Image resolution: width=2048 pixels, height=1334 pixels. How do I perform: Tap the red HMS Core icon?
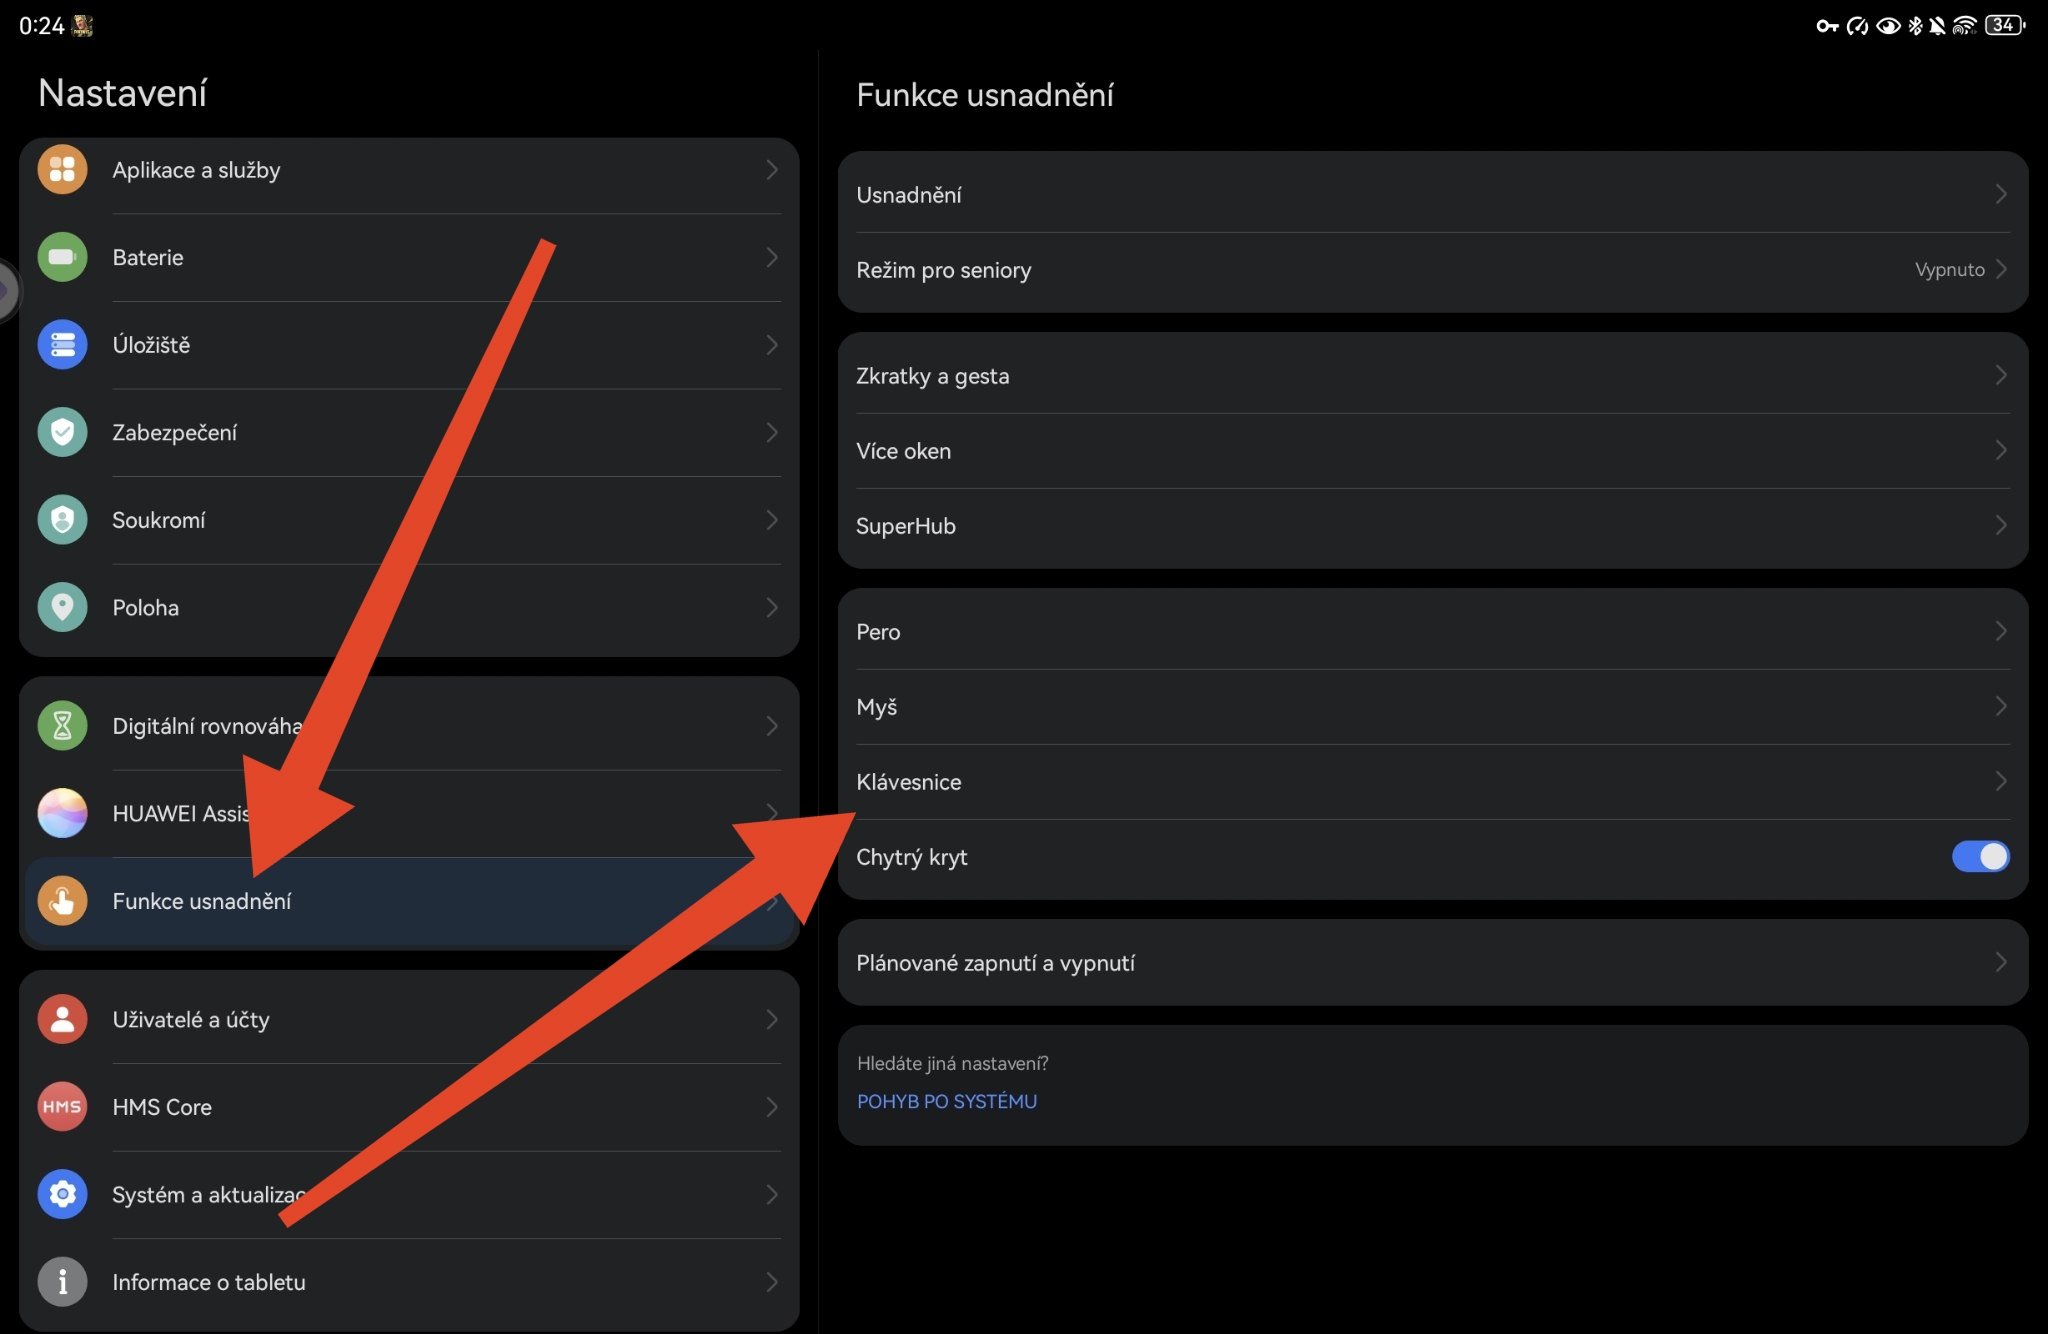tap(62, 1107)
